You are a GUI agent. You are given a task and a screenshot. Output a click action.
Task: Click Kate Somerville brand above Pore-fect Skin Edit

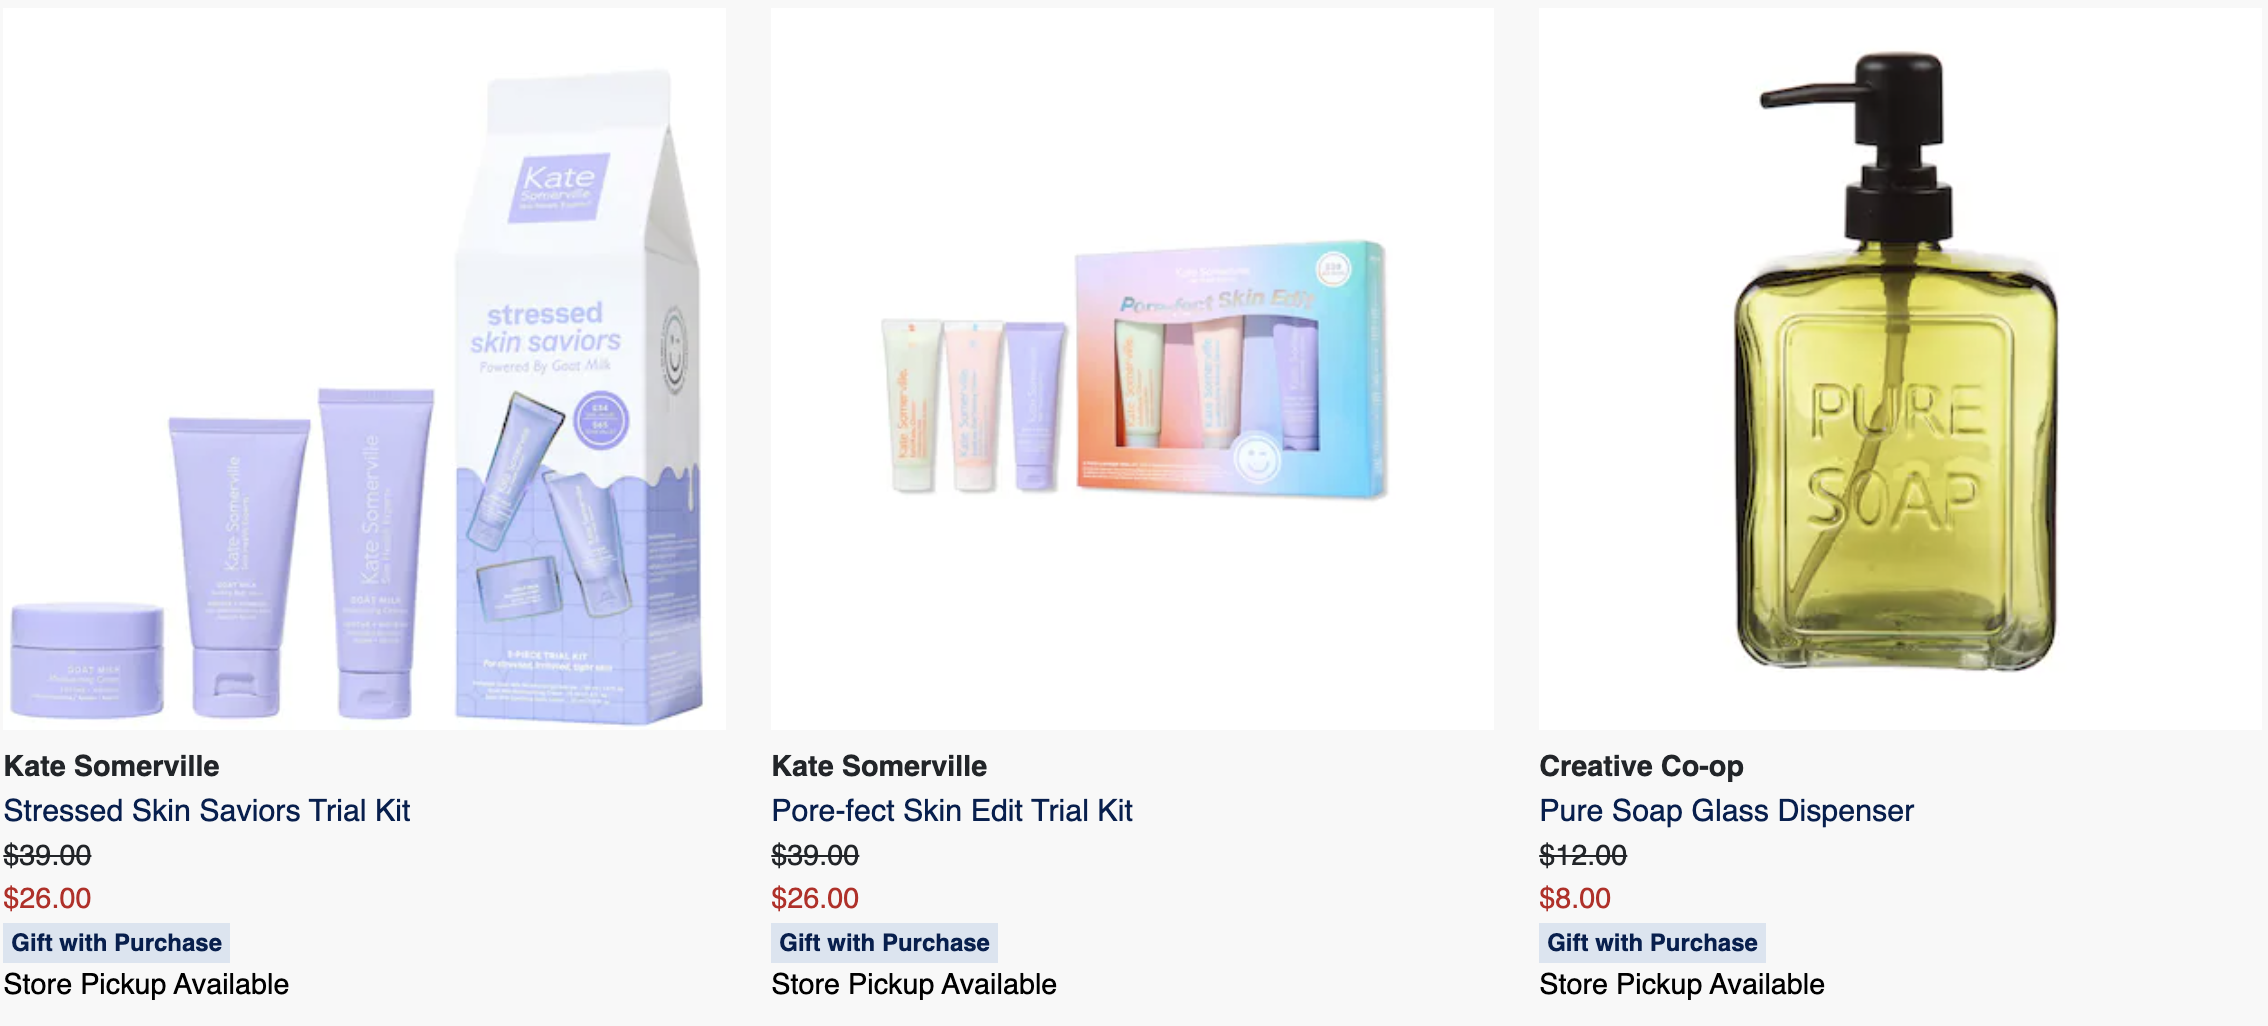[x=879, y=766]
